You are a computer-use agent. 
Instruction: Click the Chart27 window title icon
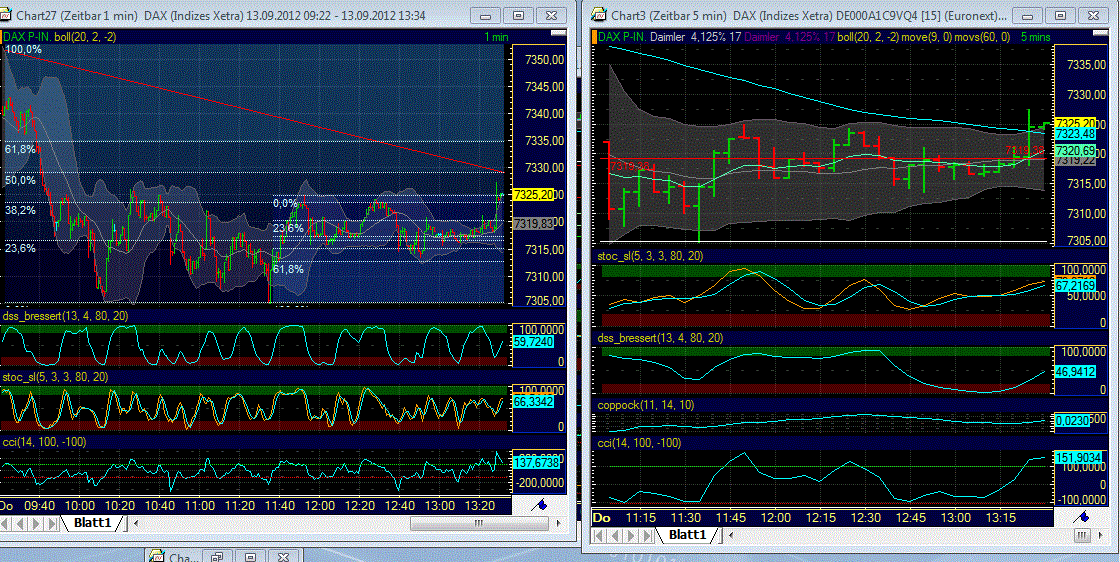[x=7, y=15]
